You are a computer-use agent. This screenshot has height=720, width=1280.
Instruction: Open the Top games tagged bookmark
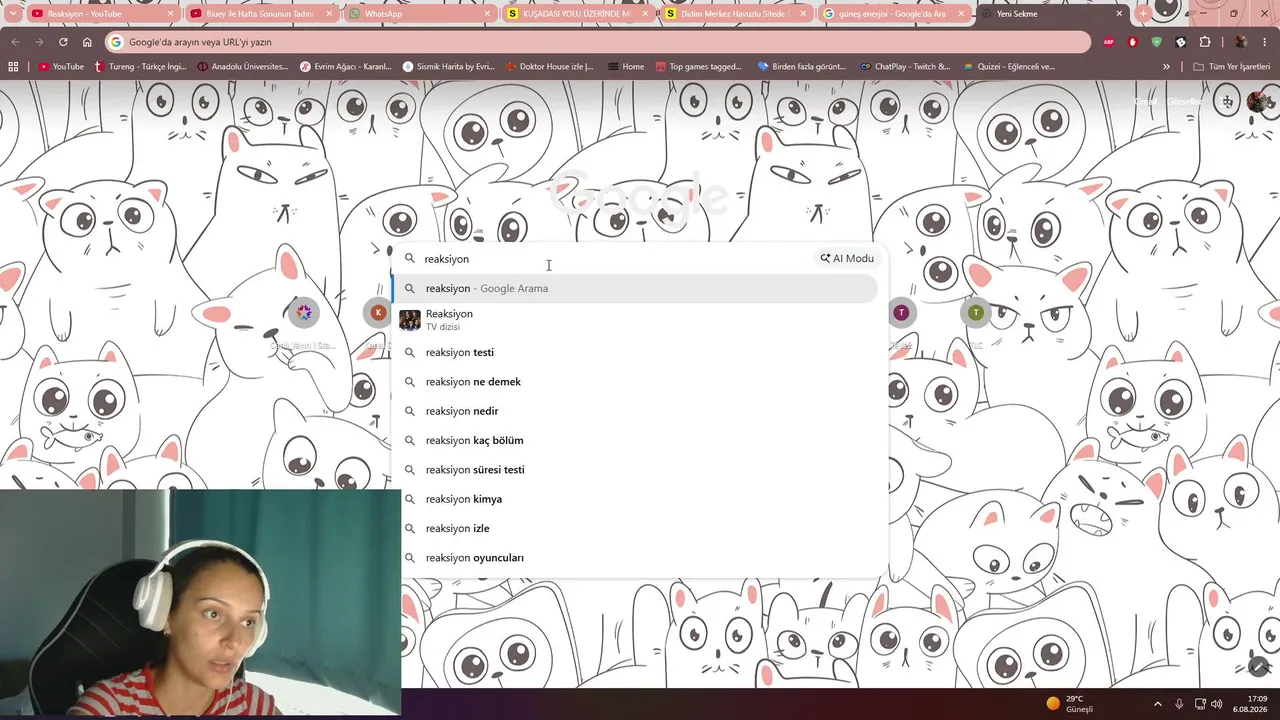tap(699, 66)
